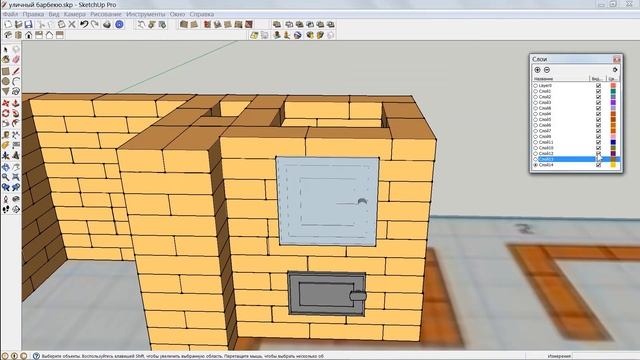Choose the Eraser tool in left toolbar

coord(16,60)
